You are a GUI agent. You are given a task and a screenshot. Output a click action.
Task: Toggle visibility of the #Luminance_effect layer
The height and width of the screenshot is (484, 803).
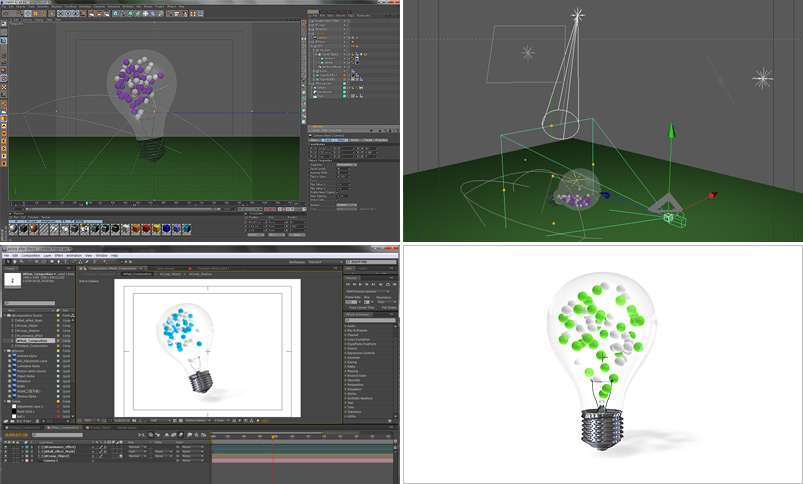5,446
